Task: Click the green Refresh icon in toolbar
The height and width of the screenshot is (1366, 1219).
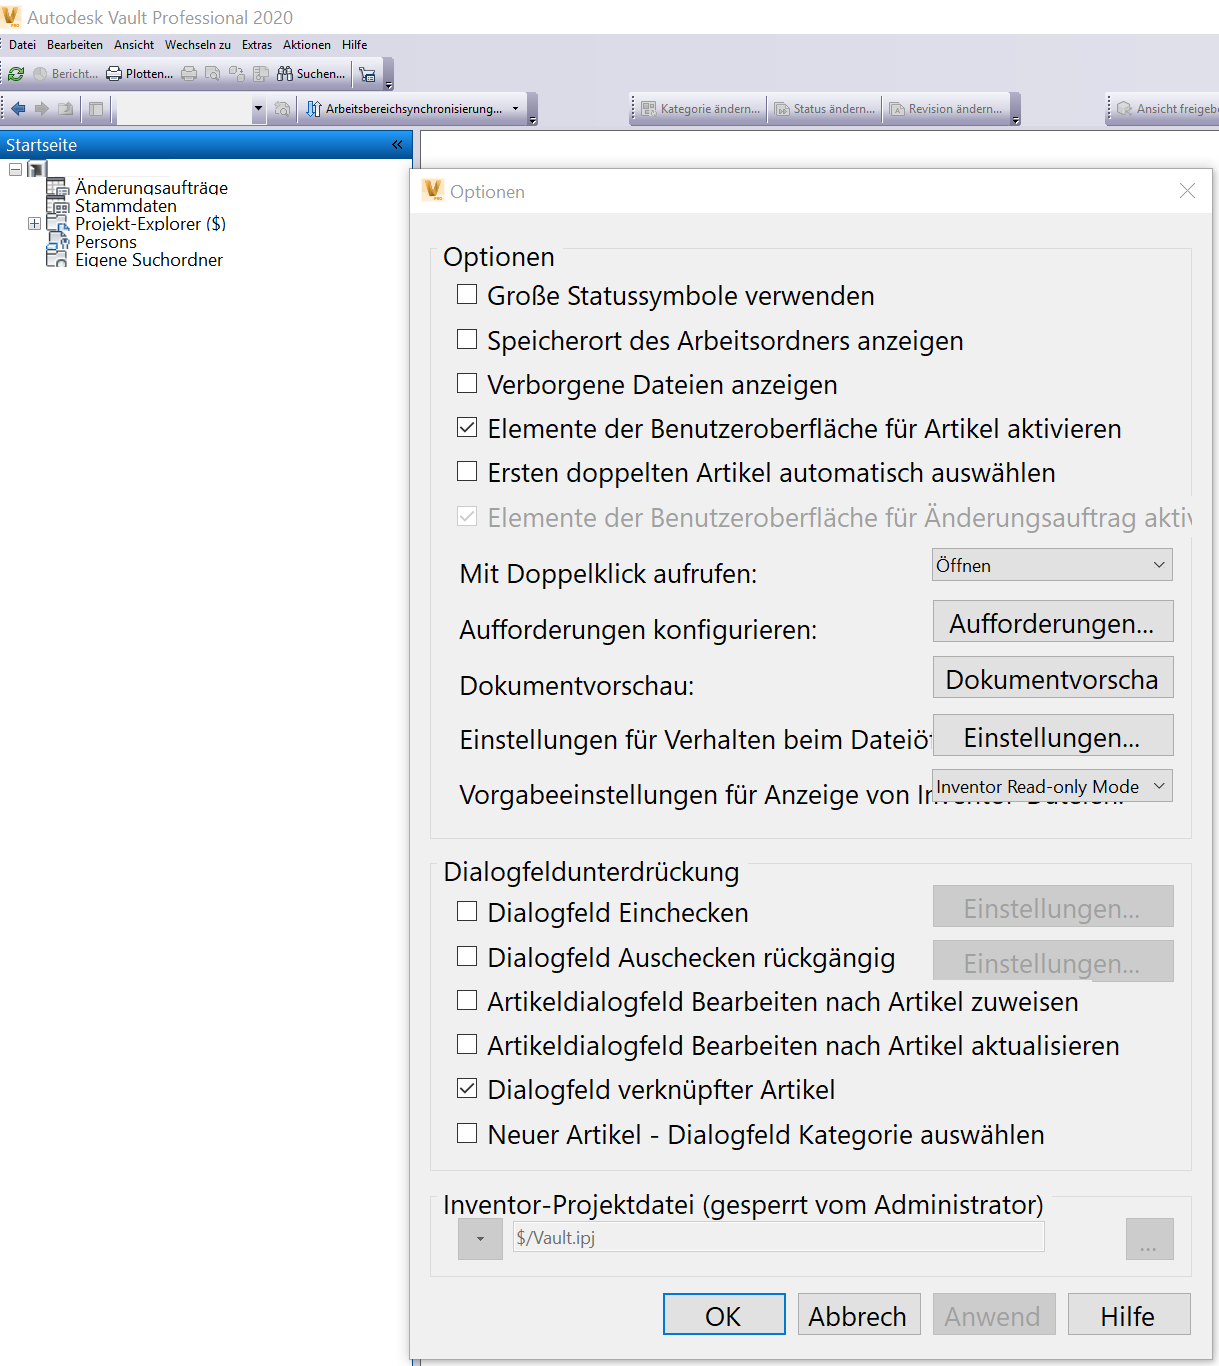Action: point(16,74)
